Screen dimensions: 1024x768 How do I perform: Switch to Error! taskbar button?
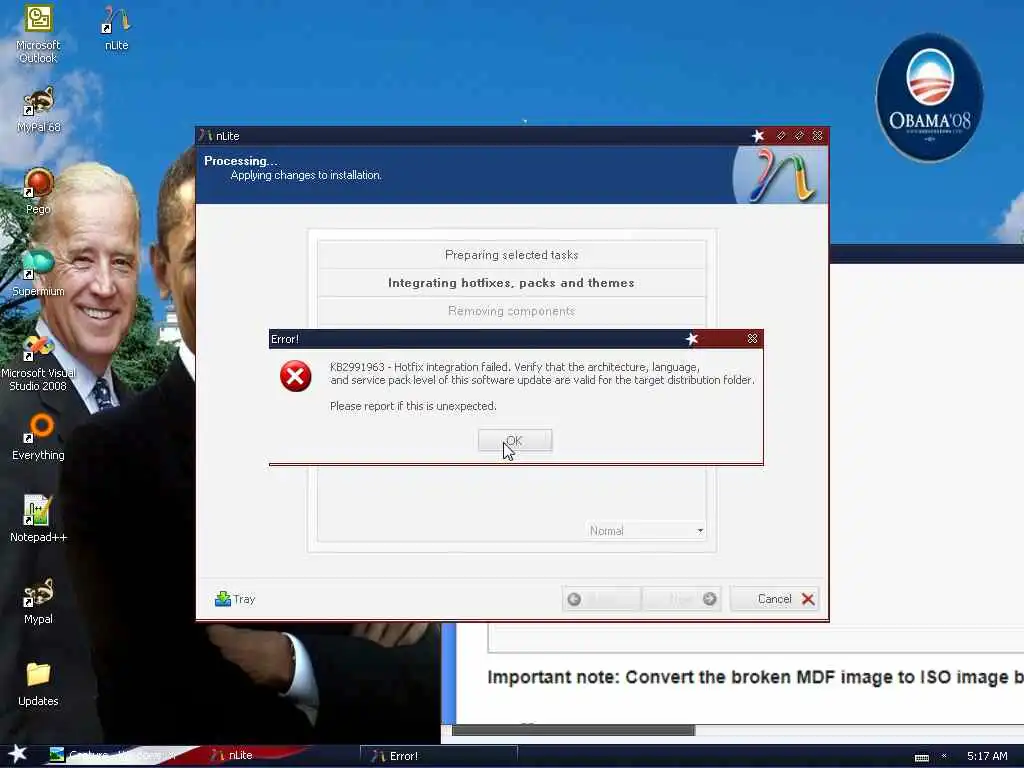coord(438,756)
